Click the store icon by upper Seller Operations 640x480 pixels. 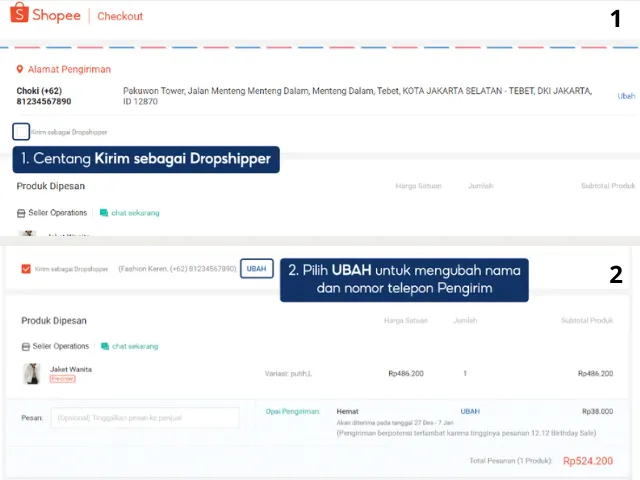(x=21, y=213)
